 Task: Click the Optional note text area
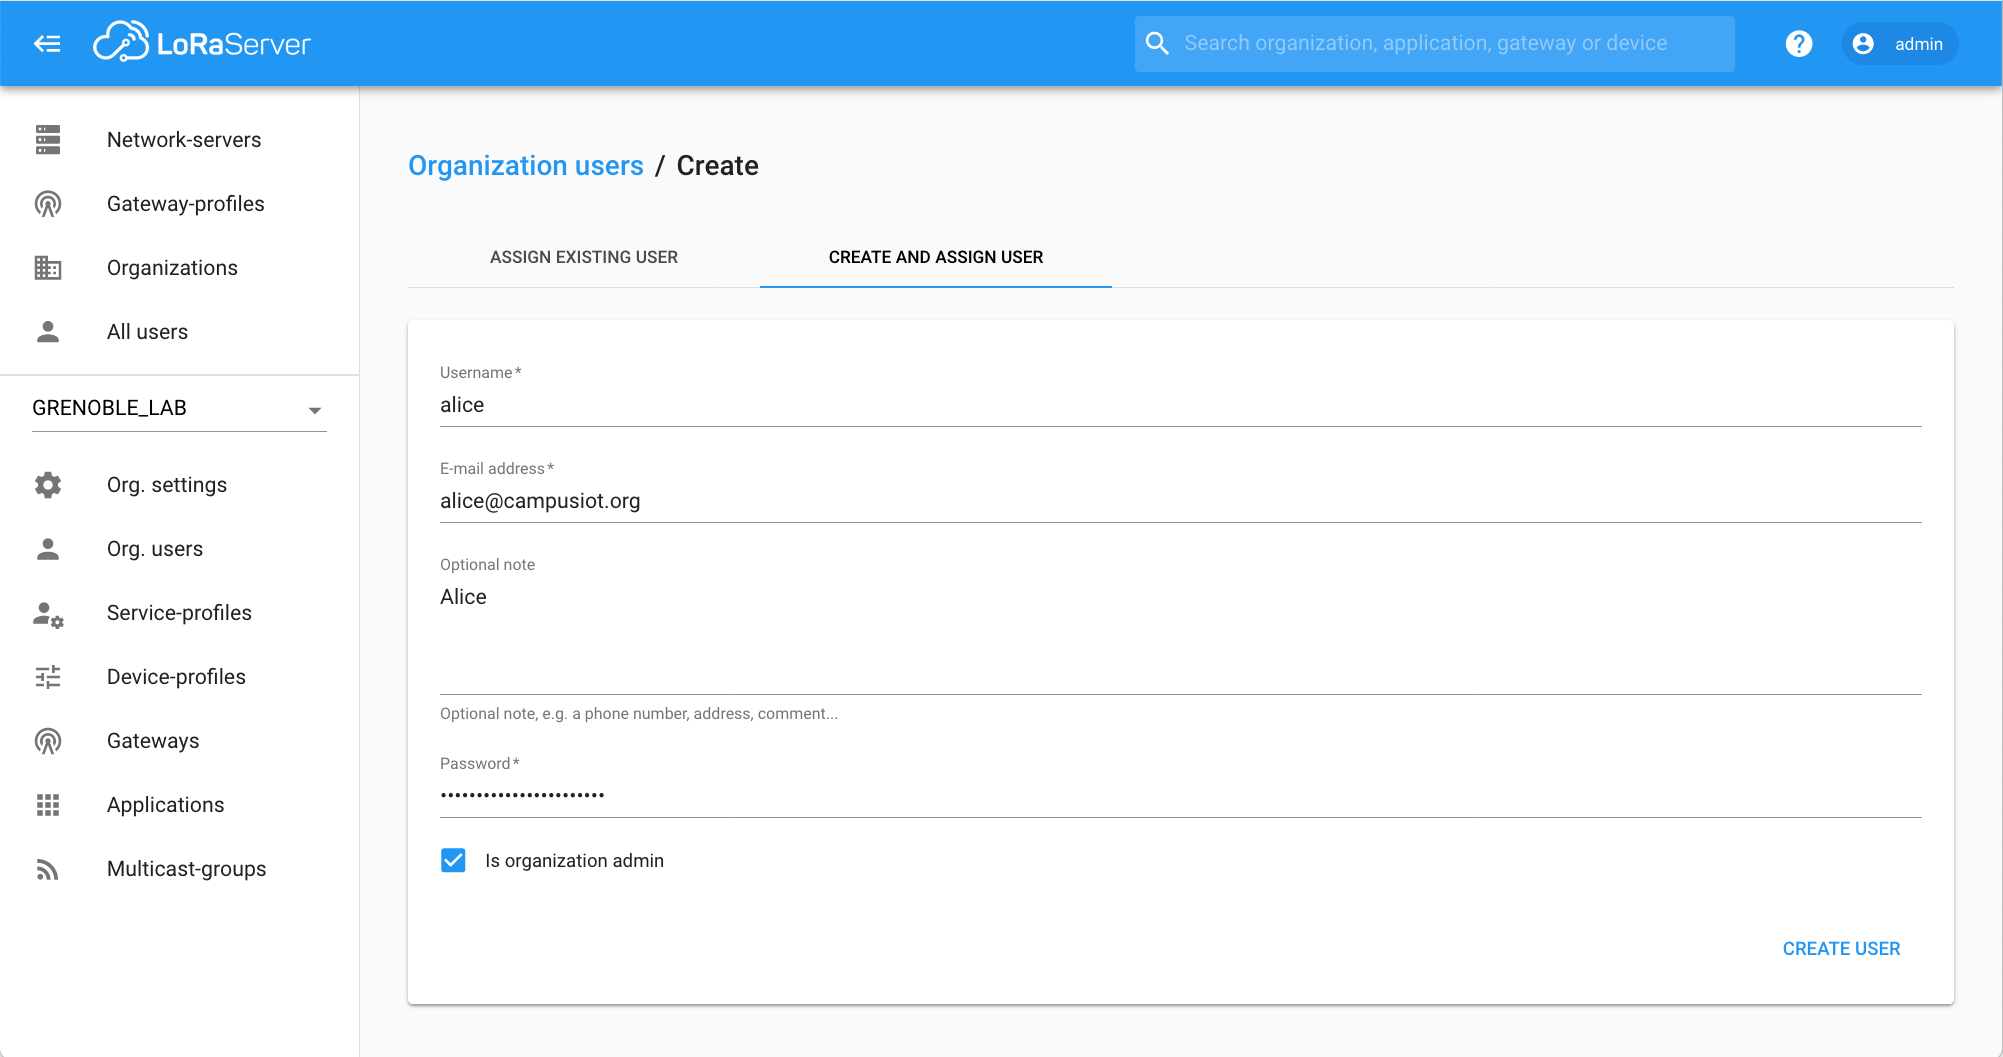pos(1180,636)
